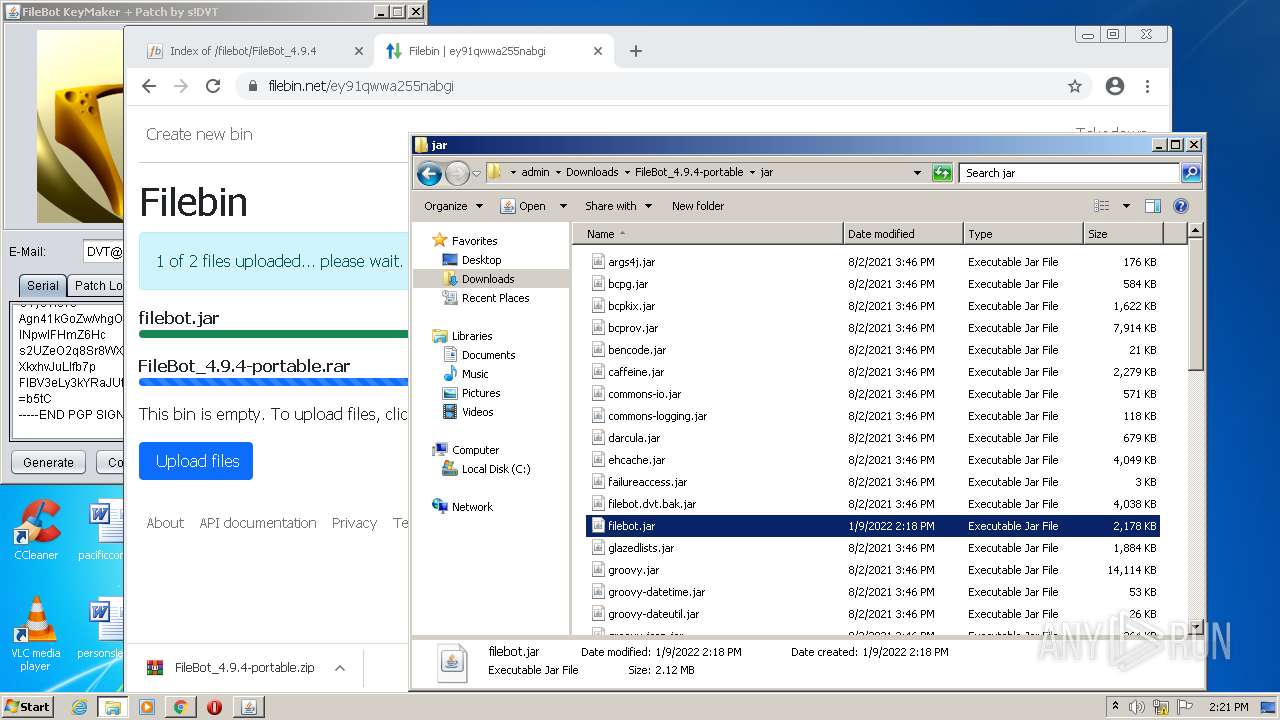Click the filebot.jar green upload progress bar
Viewport: 1280px width, 720px height.
273,334
